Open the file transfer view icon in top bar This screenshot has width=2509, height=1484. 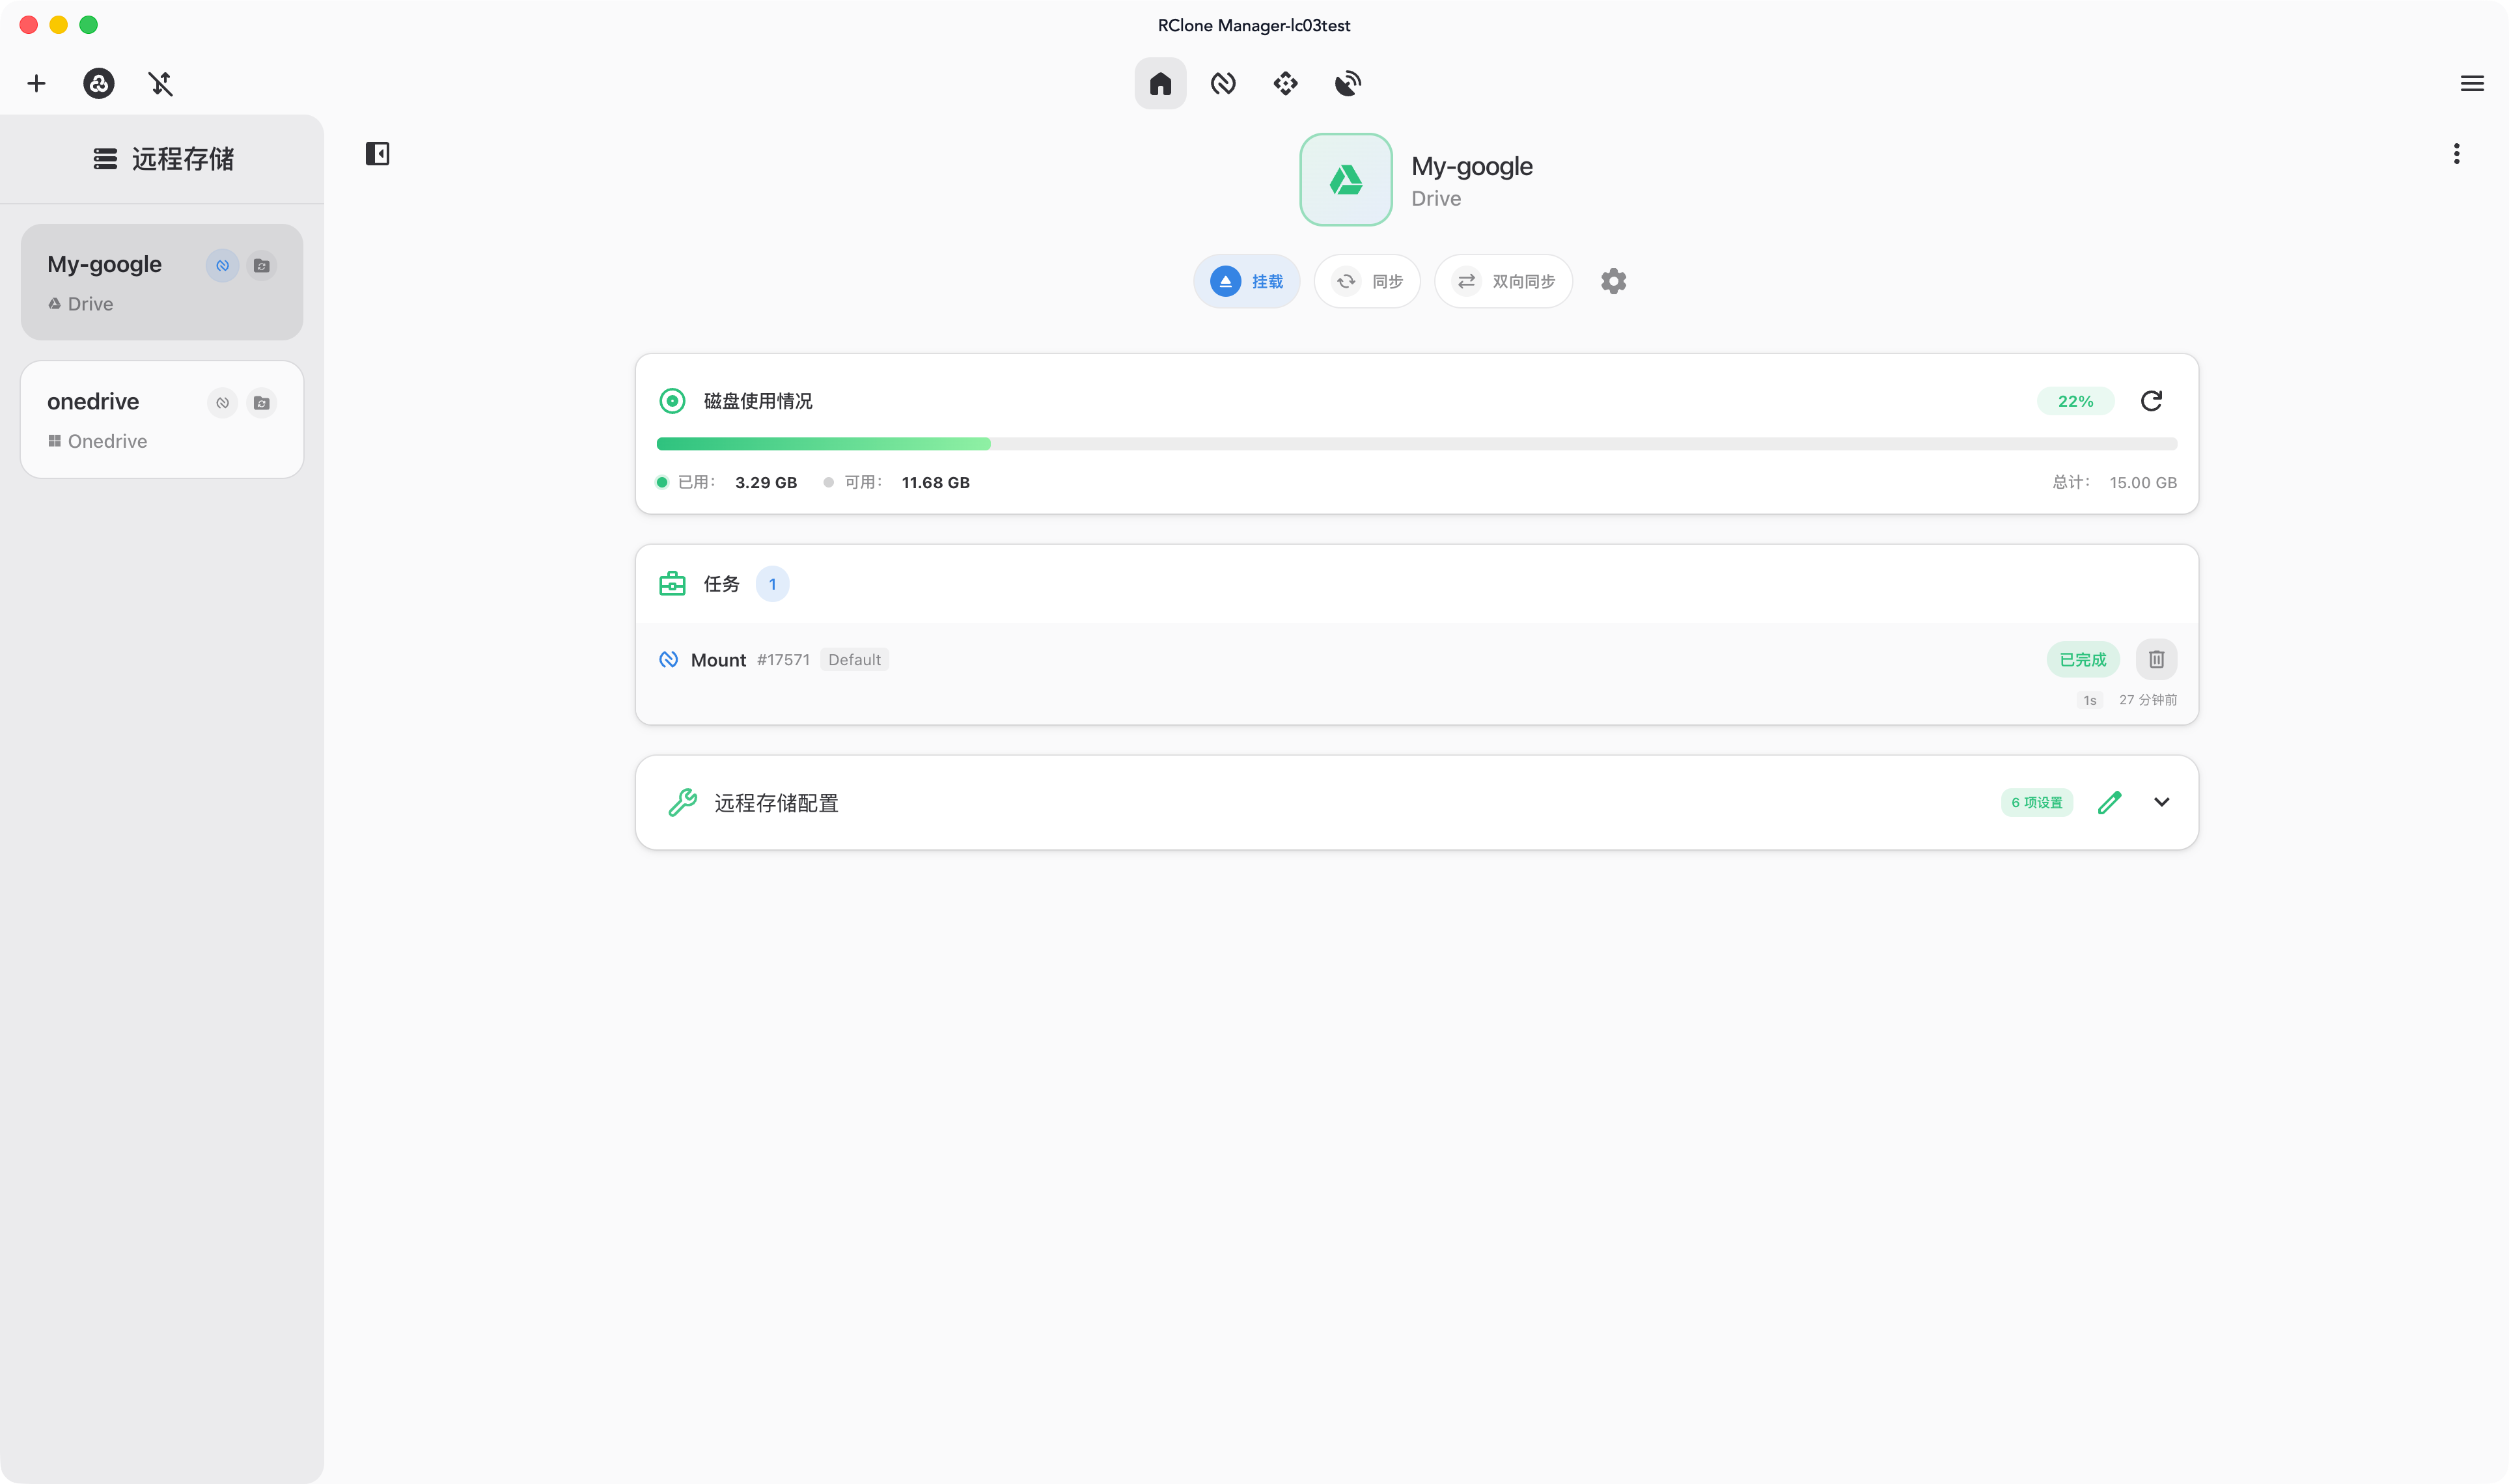[x=1286, y=83]
